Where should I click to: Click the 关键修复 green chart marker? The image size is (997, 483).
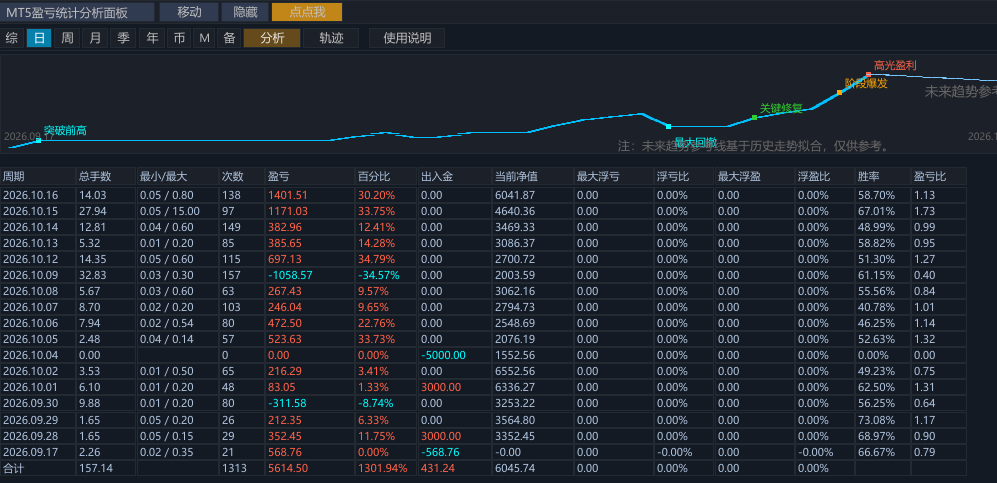coord(754,117)
